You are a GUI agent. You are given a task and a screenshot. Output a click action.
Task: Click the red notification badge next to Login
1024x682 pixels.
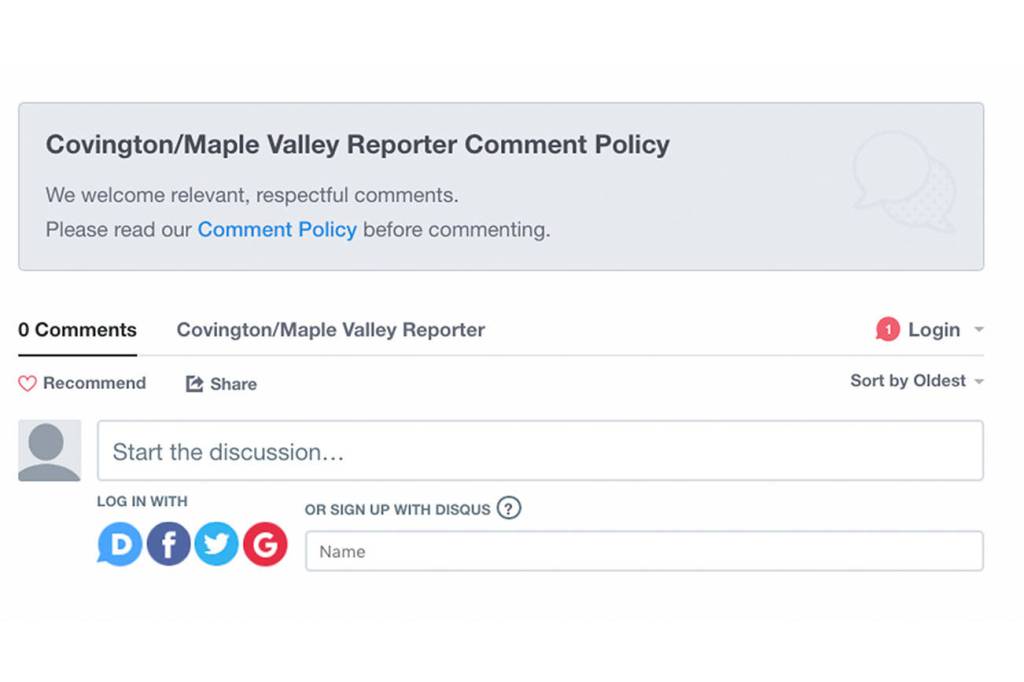tap(887, 328)
